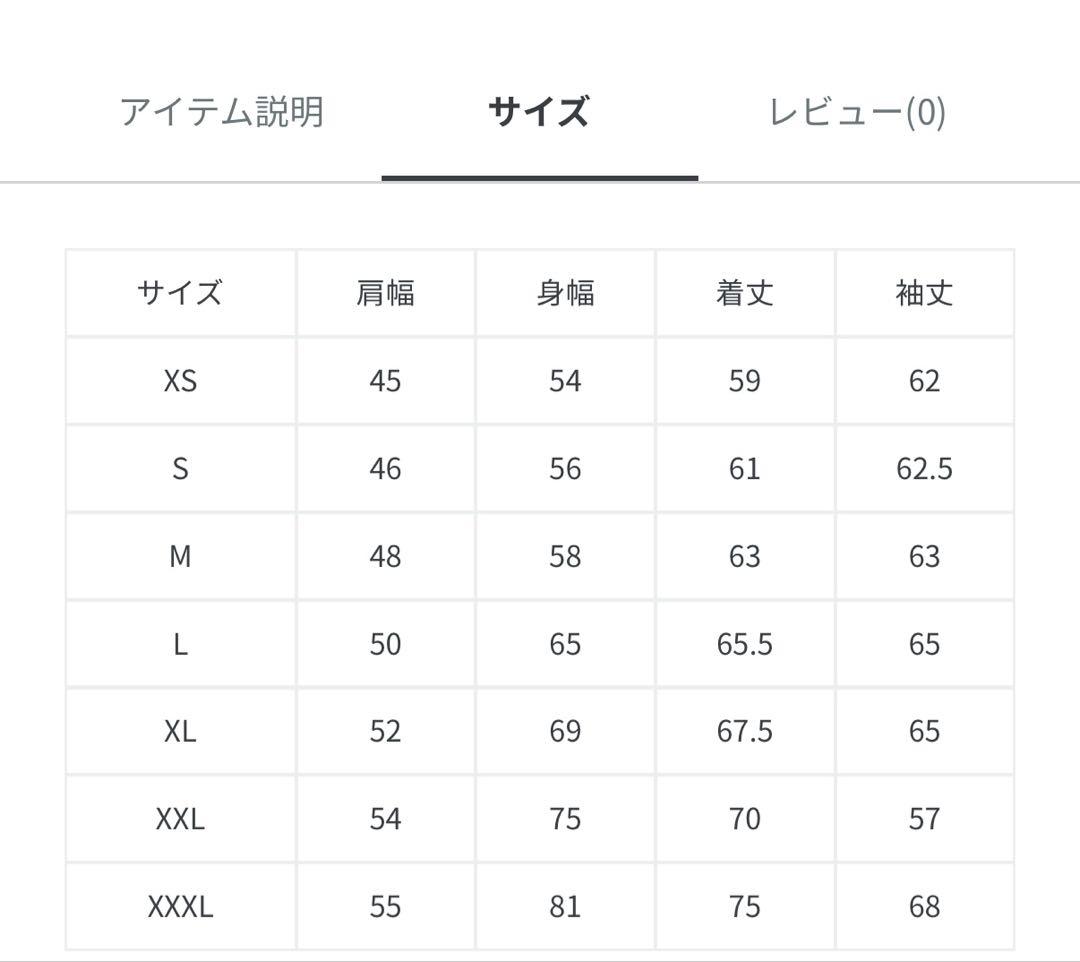Image resolution: width=1080 pixels, height=962 pixels.
Task: Select the XXL size row label
Action: click(179, 819)
